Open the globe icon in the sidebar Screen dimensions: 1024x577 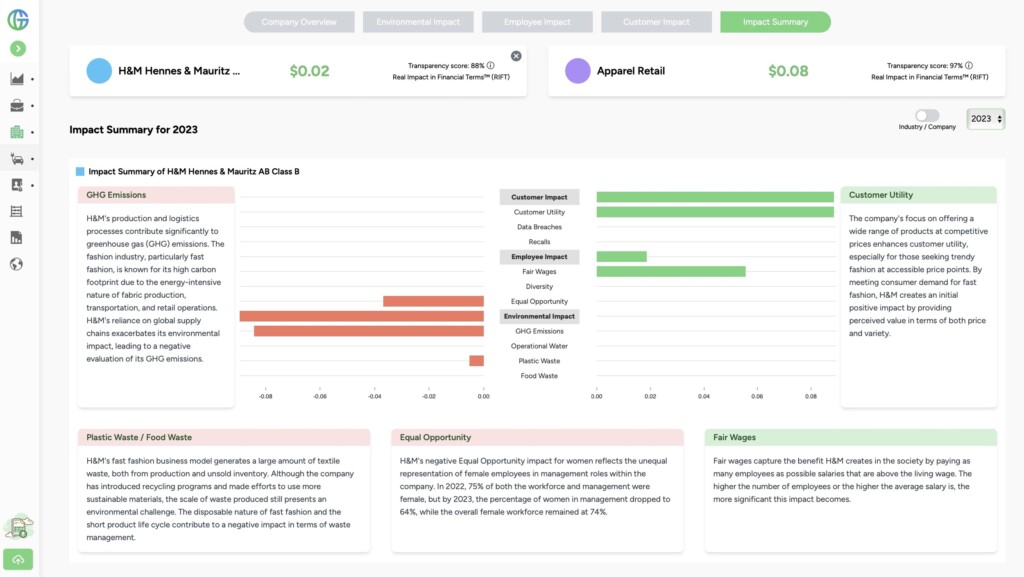click(x=16, y=264)
